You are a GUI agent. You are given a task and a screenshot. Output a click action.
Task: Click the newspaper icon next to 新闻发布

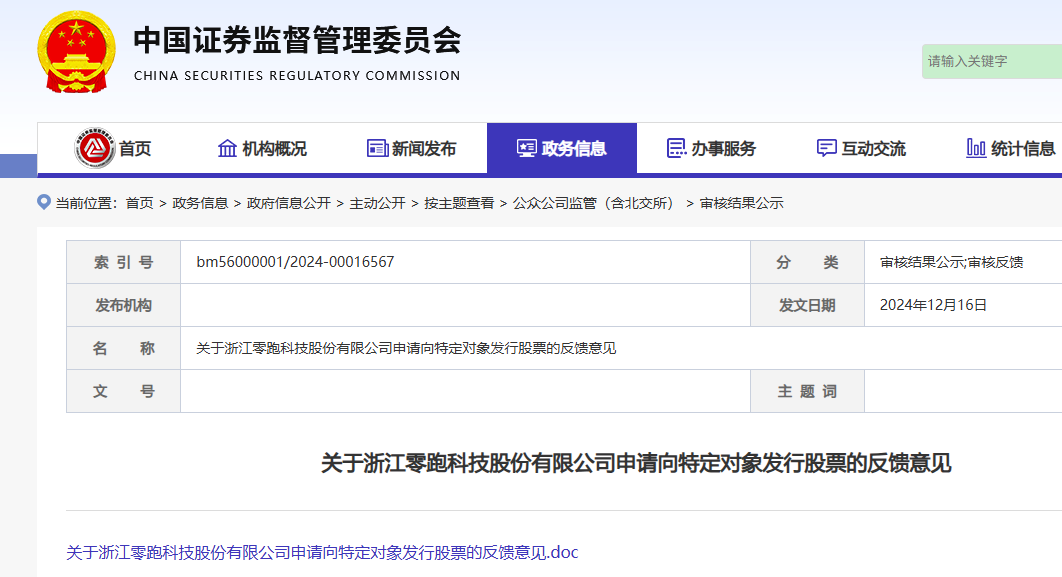[x=377, y=148]
